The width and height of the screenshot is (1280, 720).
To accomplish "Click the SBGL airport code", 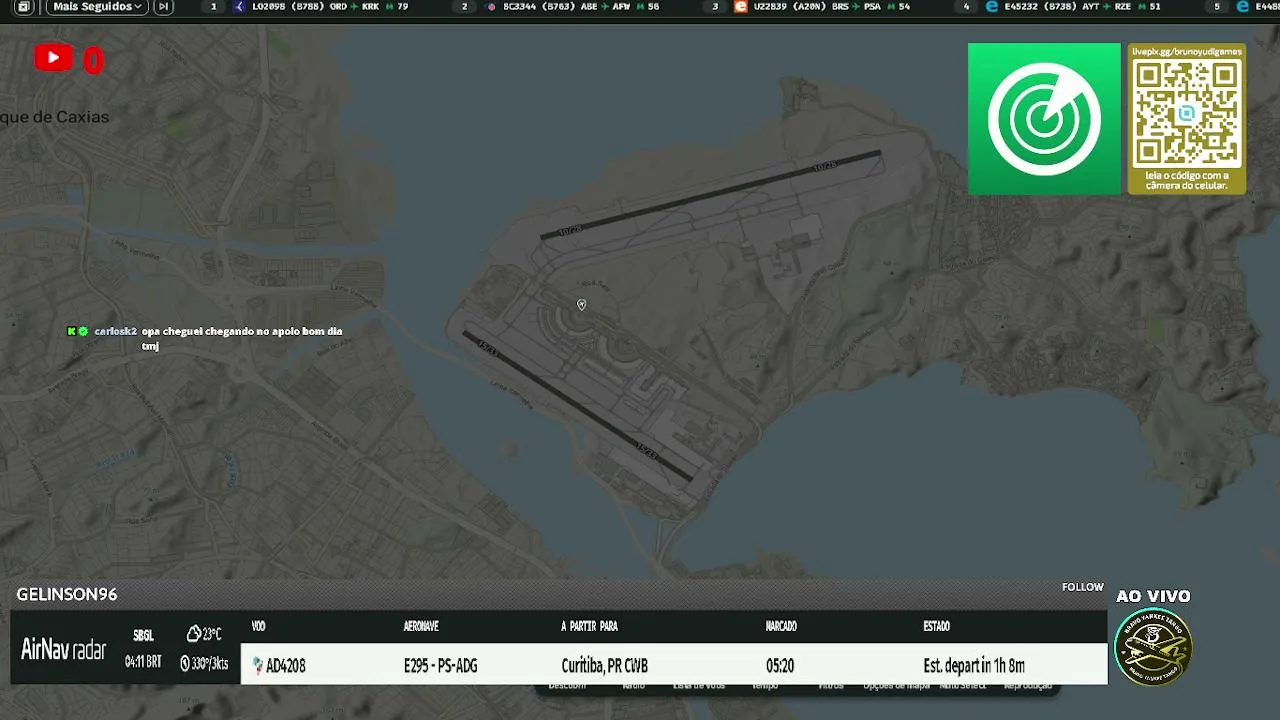I will click(143, 636).
